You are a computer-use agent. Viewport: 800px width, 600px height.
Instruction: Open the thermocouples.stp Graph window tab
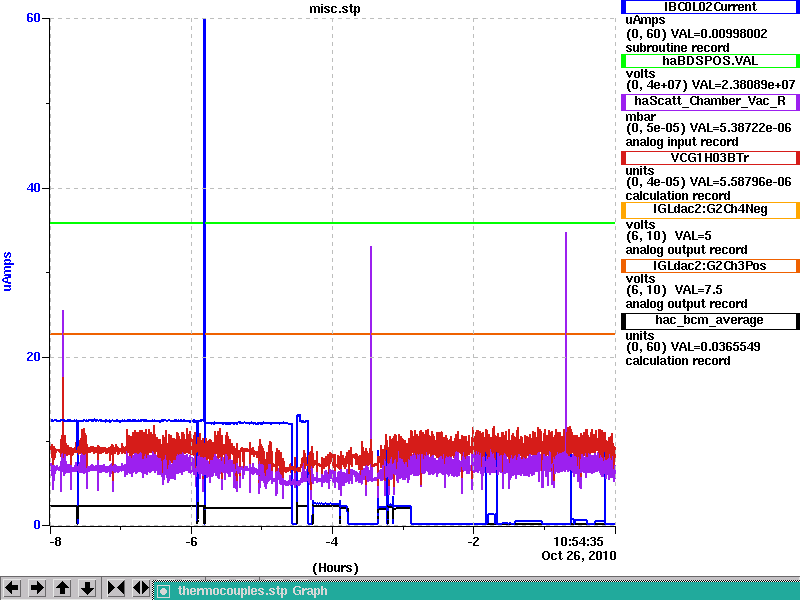pos(477,591)
